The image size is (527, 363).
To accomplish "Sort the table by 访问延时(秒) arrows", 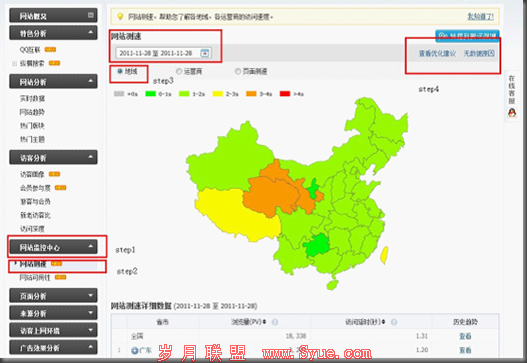I will point(383,322).
